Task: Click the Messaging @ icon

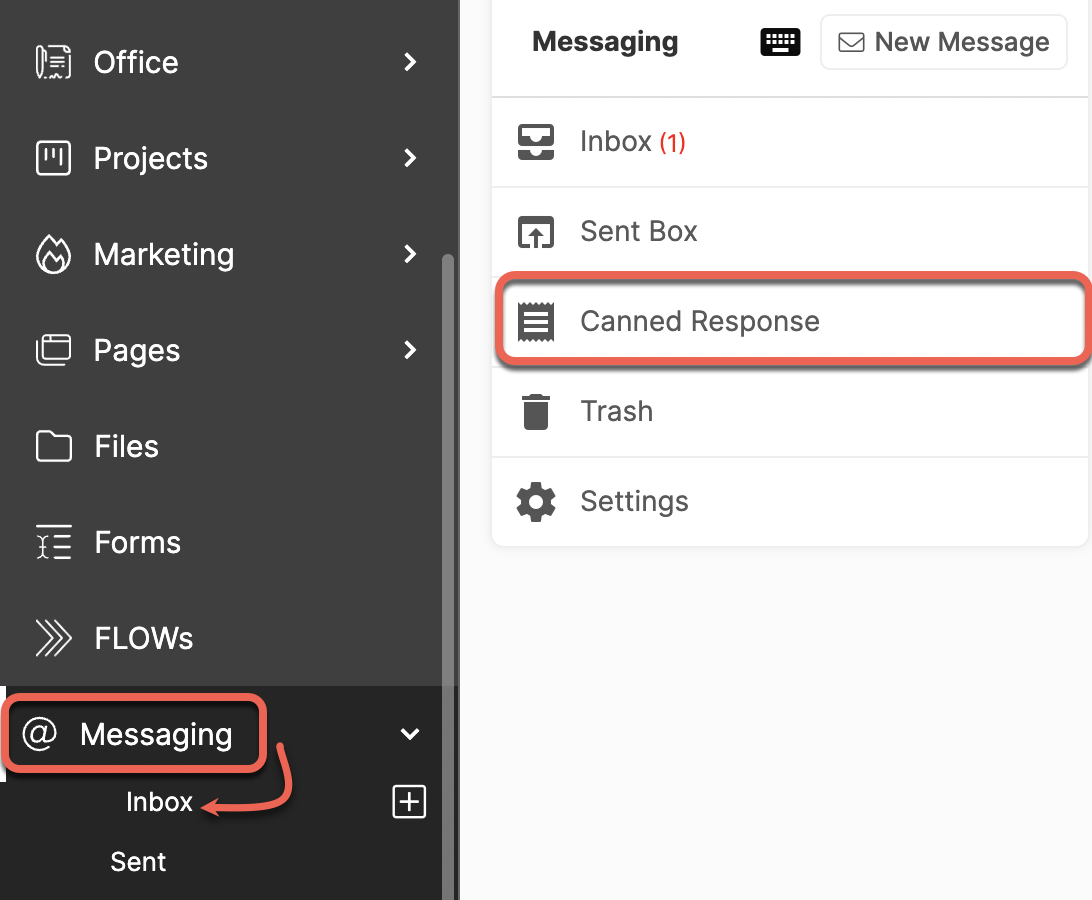Action: pos(40,734)
